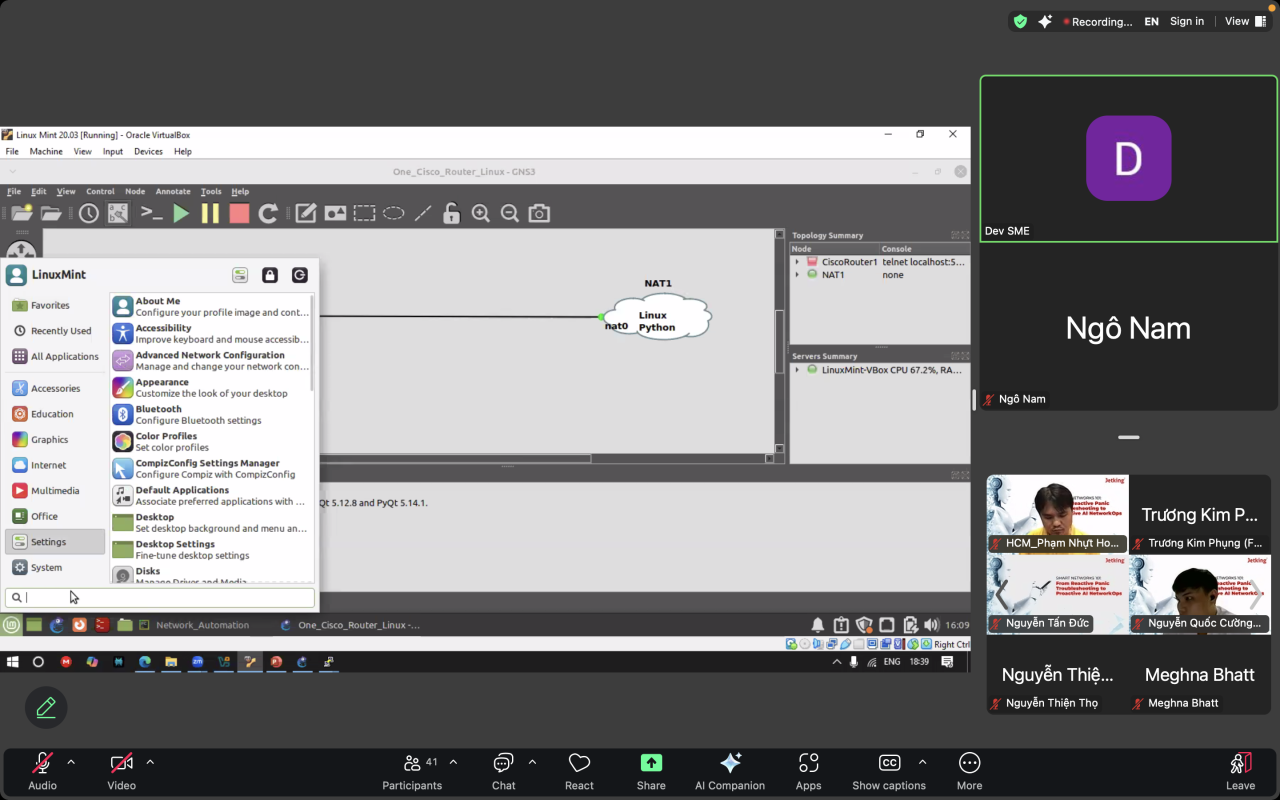This screenshot has height=800, width=1280.
Task: Click the Mint menu application list scrollbar
Action: click(313, 342)
